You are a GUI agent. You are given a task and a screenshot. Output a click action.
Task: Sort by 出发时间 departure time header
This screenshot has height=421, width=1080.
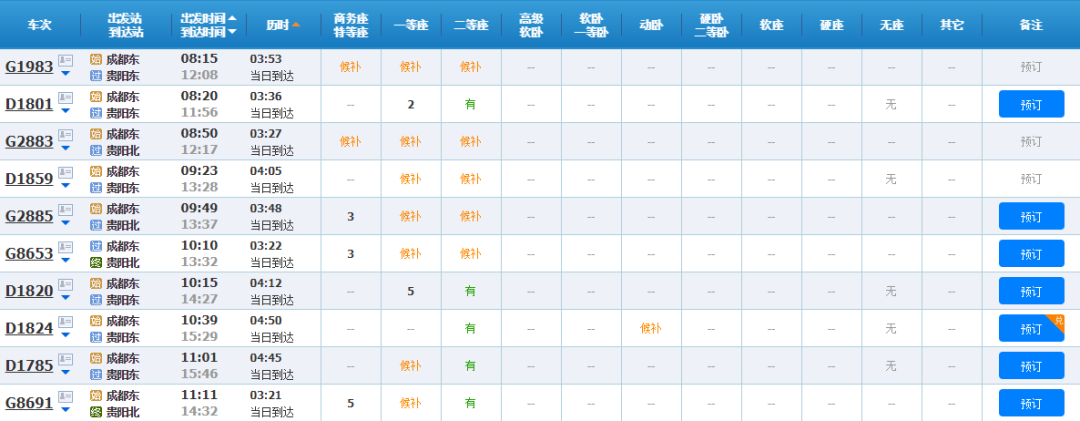pyautogui.click(x=209, y=18)
